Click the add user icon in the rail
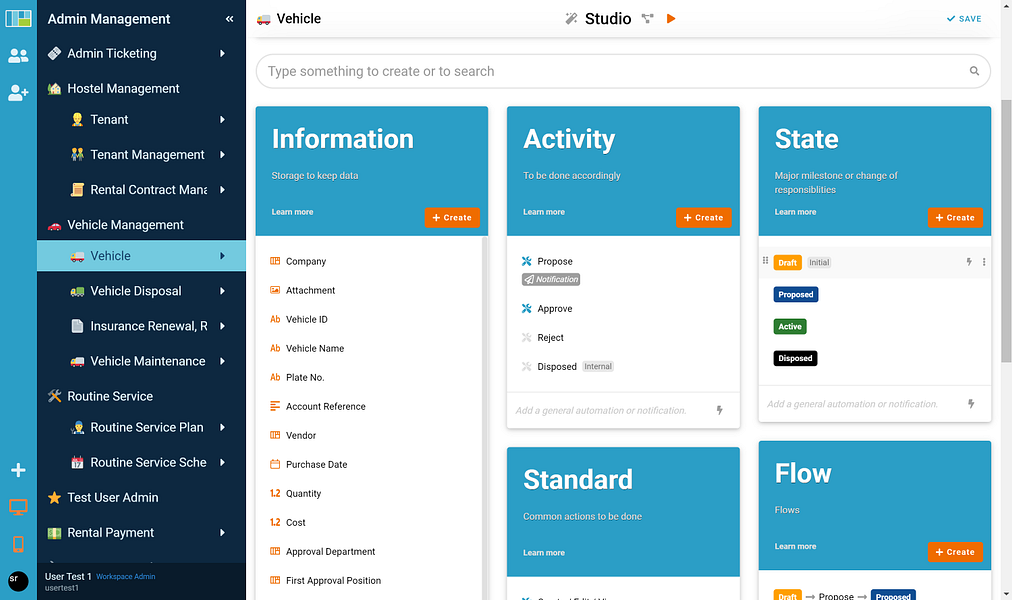The width and height of the screenshot is (1012, 600). (18, 93)
